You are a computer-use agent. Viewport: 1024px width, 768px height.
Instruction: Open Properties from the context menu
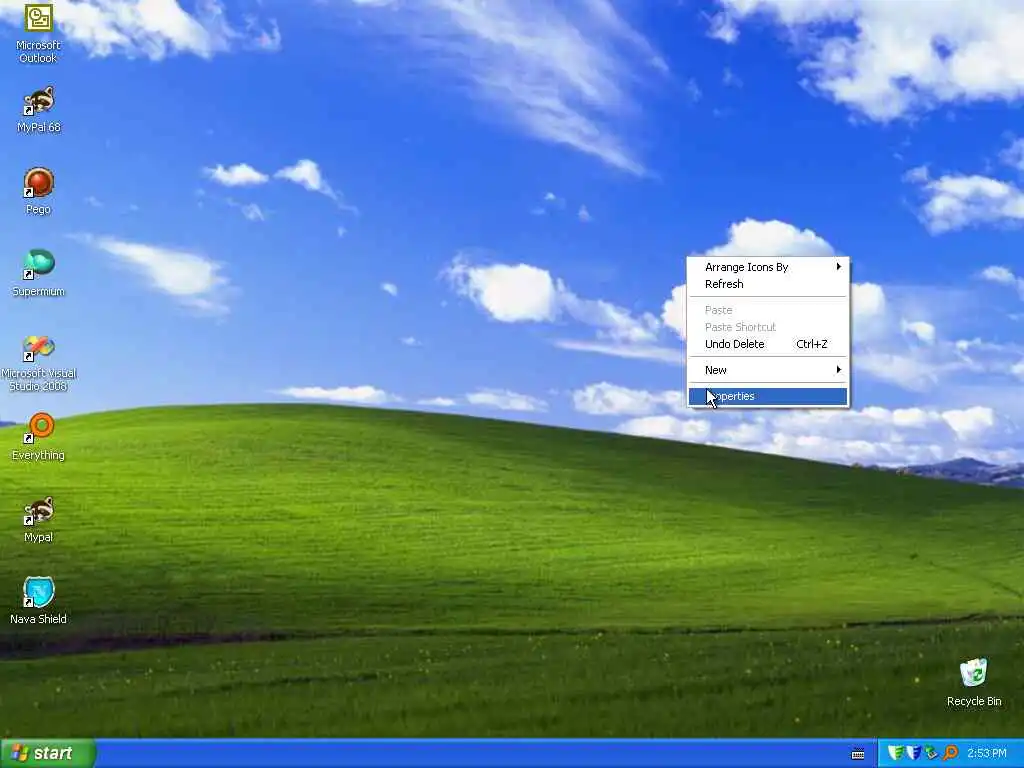tap(768, 396)
